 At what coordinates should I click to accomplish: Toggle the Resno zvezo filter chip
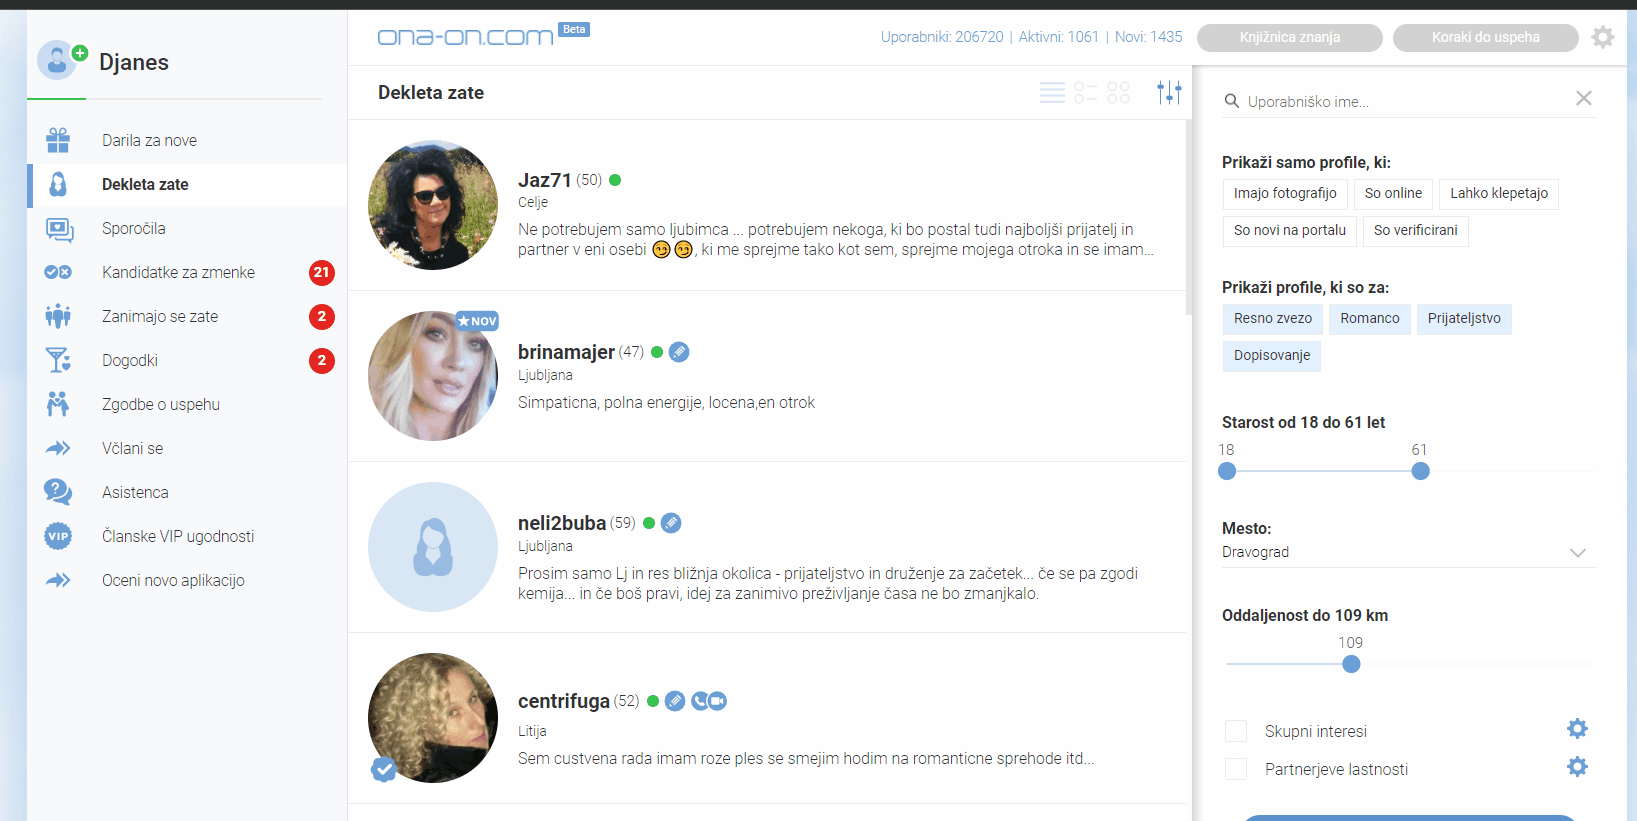[x=1272, y=318]
